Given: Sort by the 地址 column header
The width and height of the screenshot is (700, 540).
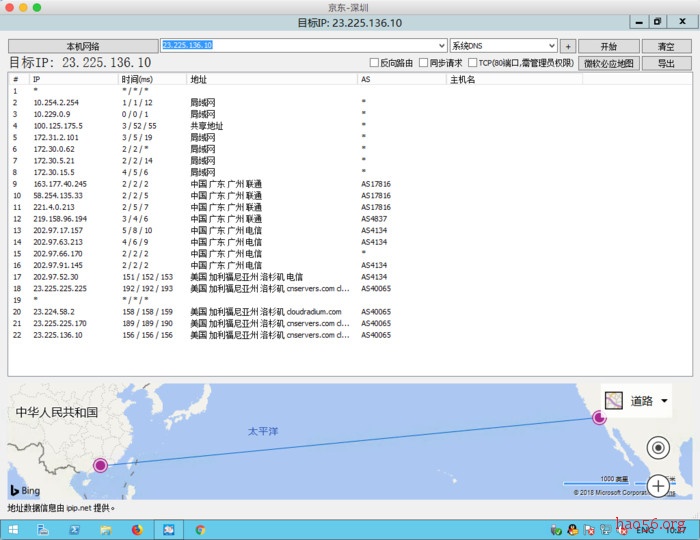Looking at the screenshot, I should (x=272, y=79).
